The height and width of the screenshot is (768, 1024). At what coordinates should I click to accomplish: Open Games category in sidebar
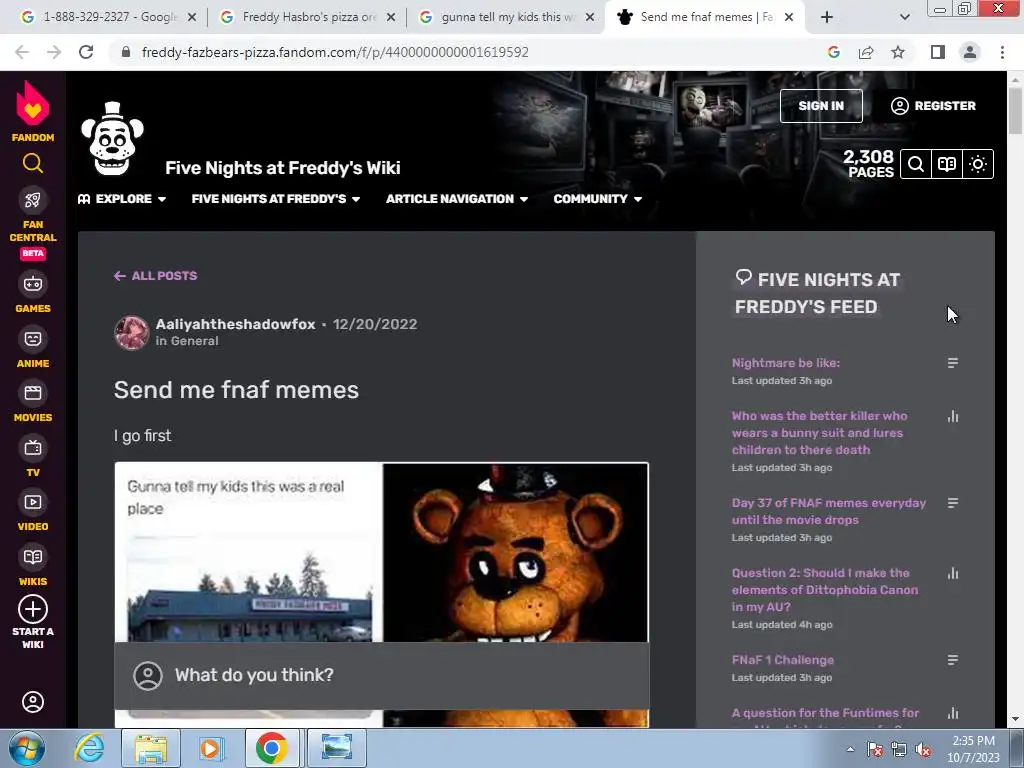point(33,293)
